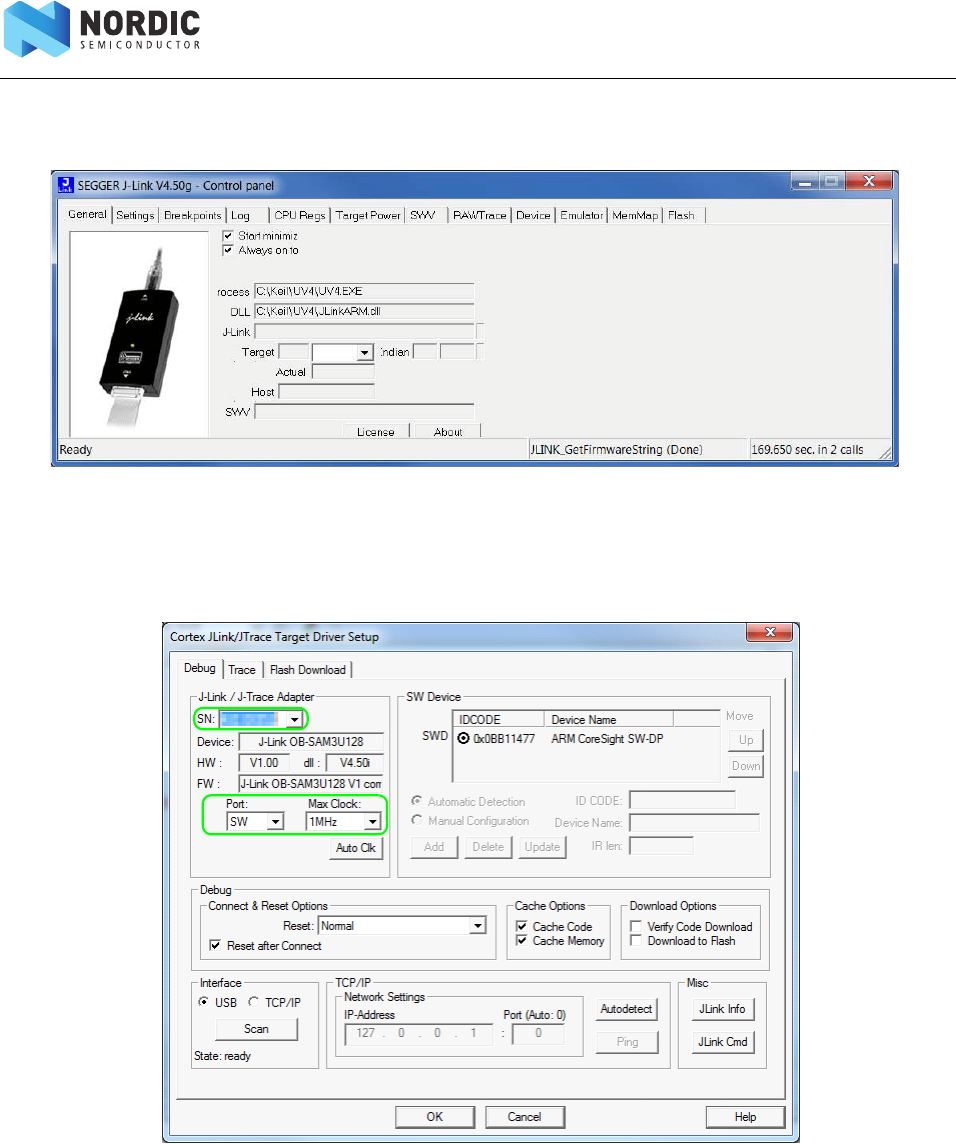The height and width of the screenshot is (1144, 956).
Task: Toggle the Cache Memory checkbox
Action: 522,941
